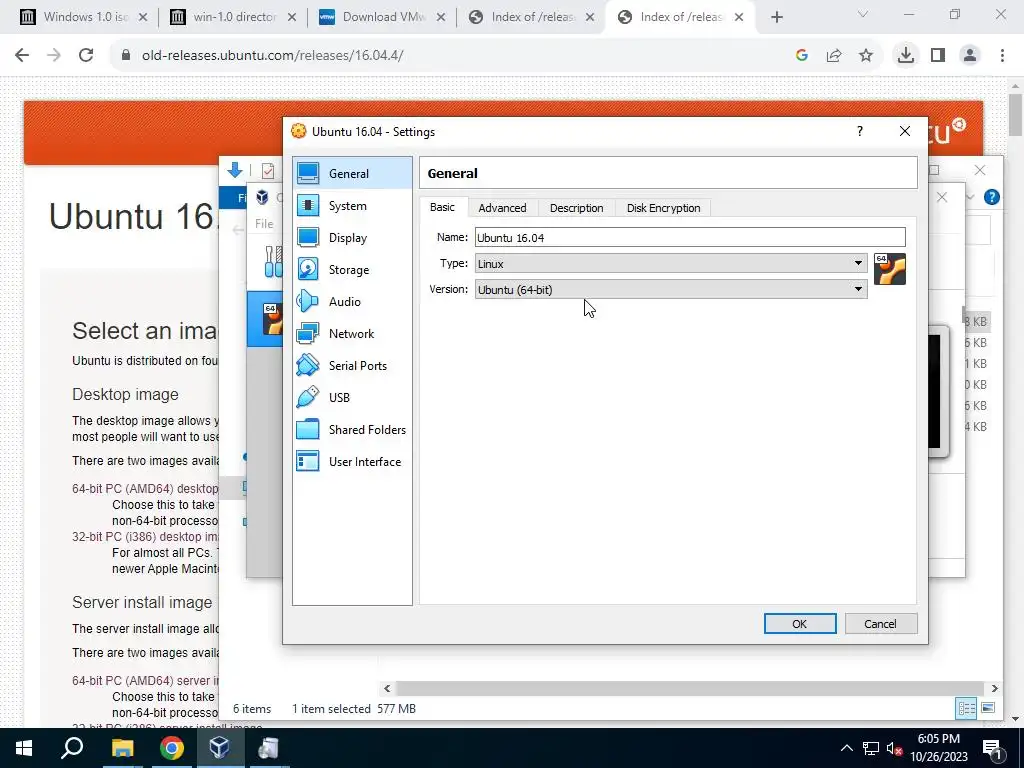Click the Explorer horizontal scrollbar left arrow
The width and height of the screenshot is (1024, 768).
pos(387,688)
